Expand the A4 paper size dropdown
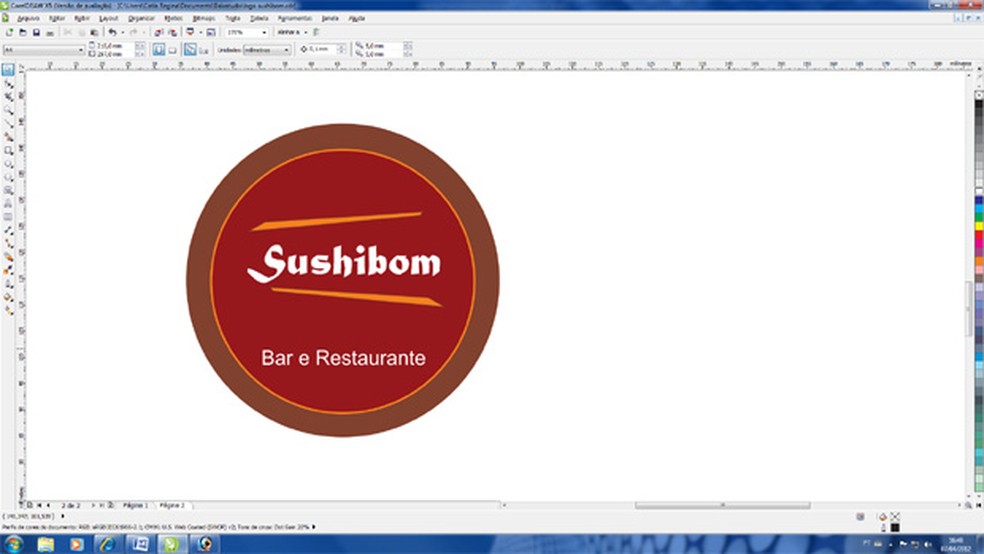This screenshot has width=984, height=554. coord(80,49)
